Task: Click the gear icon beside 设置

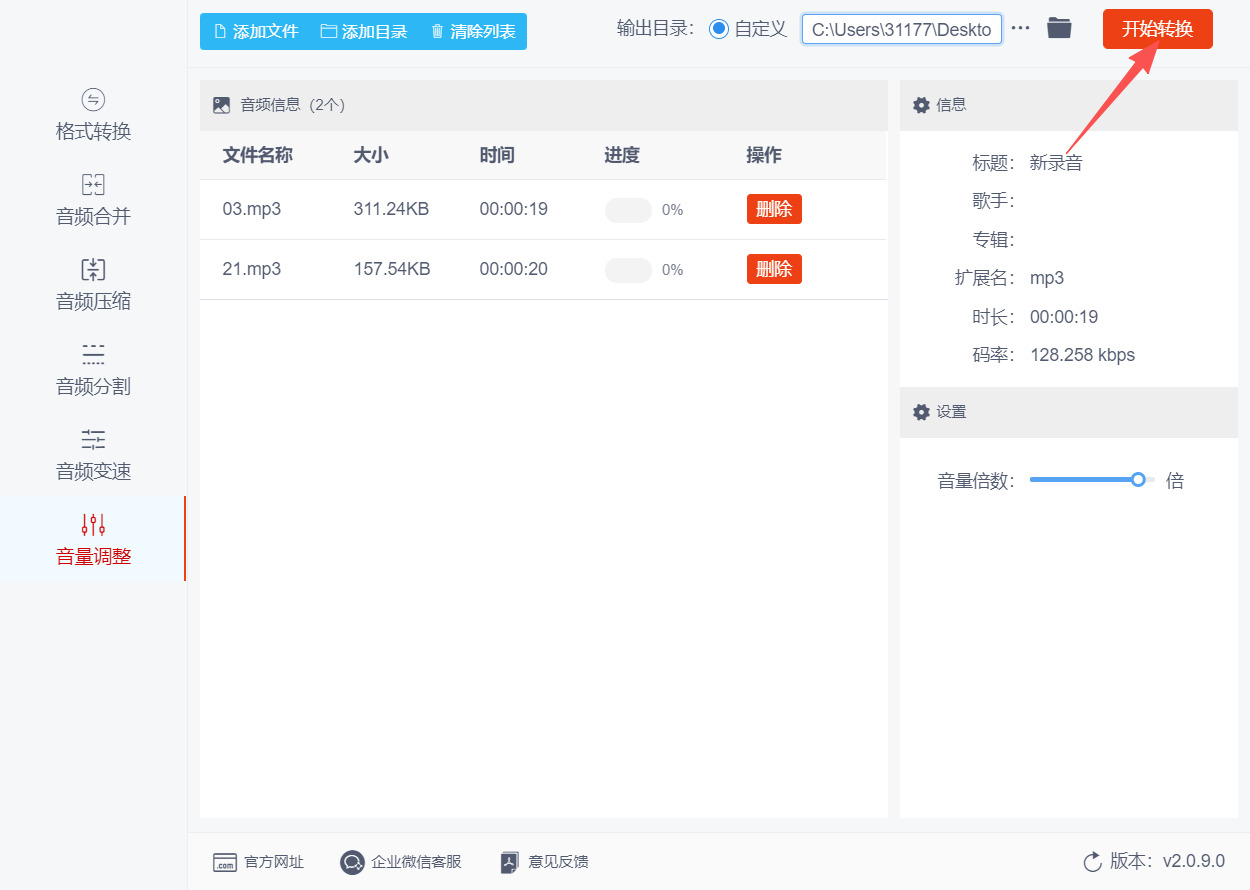Action: coord(921,412)
